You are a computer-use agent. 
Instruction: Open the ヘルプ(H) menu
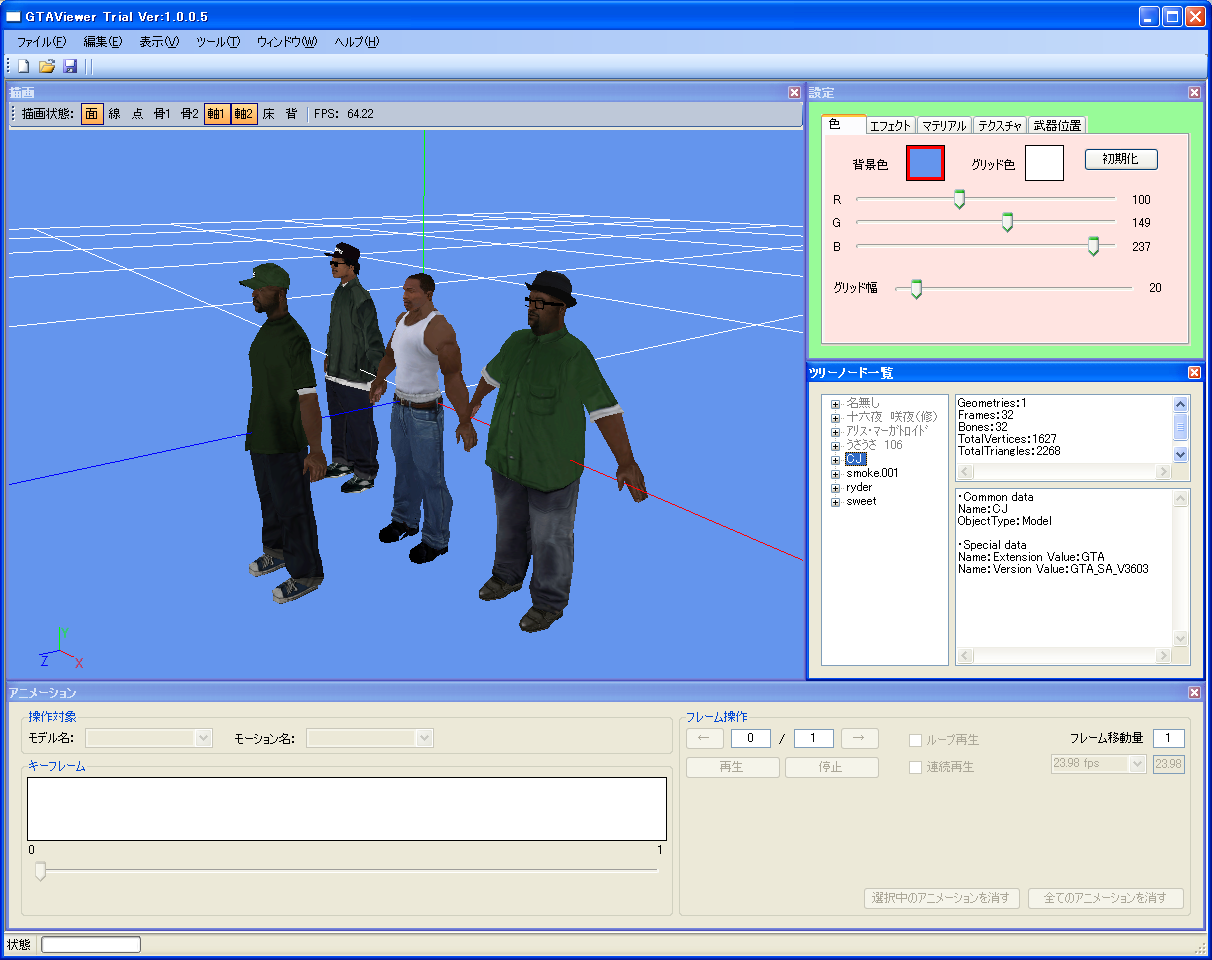coord(357,42)
